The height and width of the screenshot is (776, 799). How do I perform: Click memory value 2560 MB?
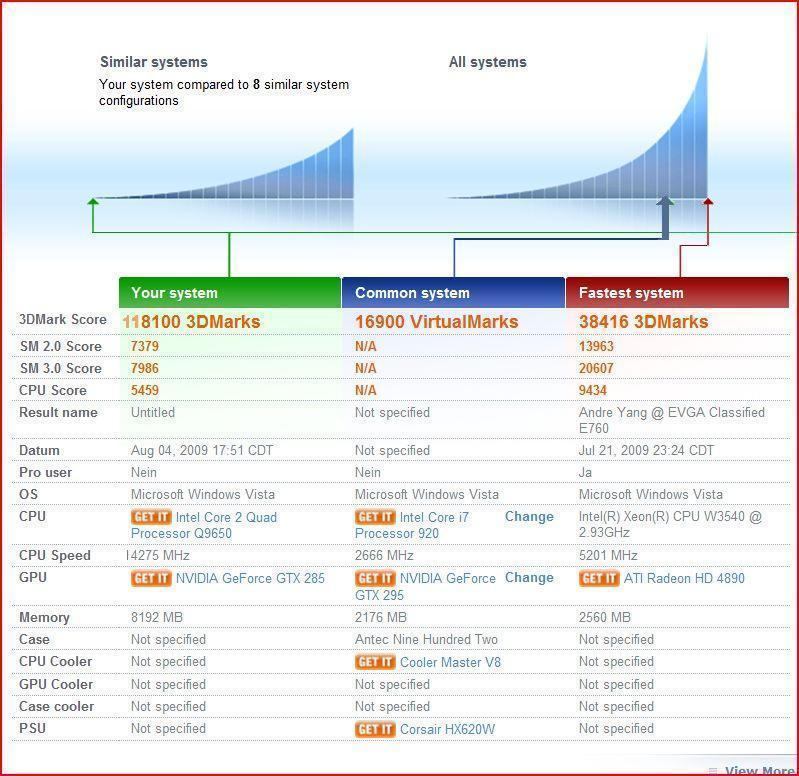coord(605,617)
